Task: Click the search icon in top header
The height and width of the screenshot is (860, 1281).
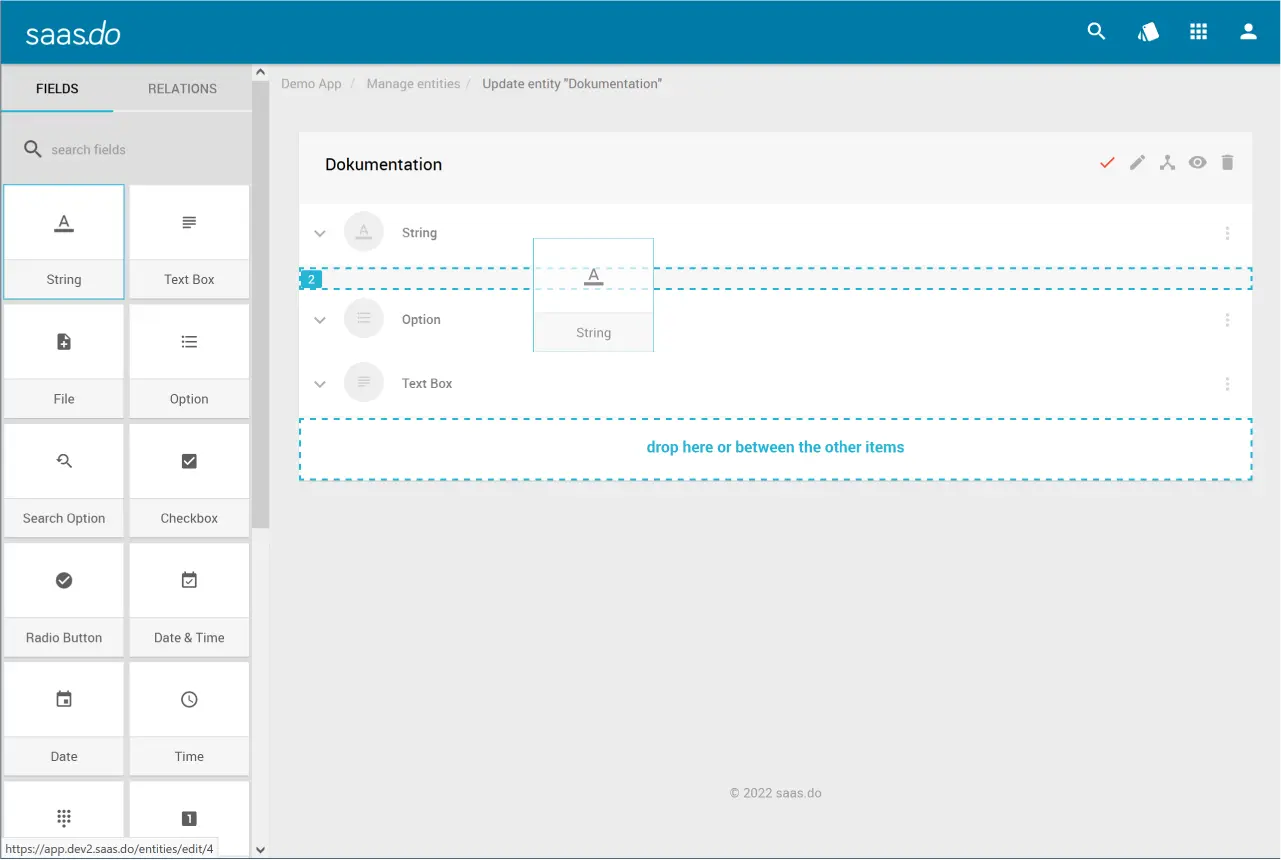Action: tap(1096, 31)
